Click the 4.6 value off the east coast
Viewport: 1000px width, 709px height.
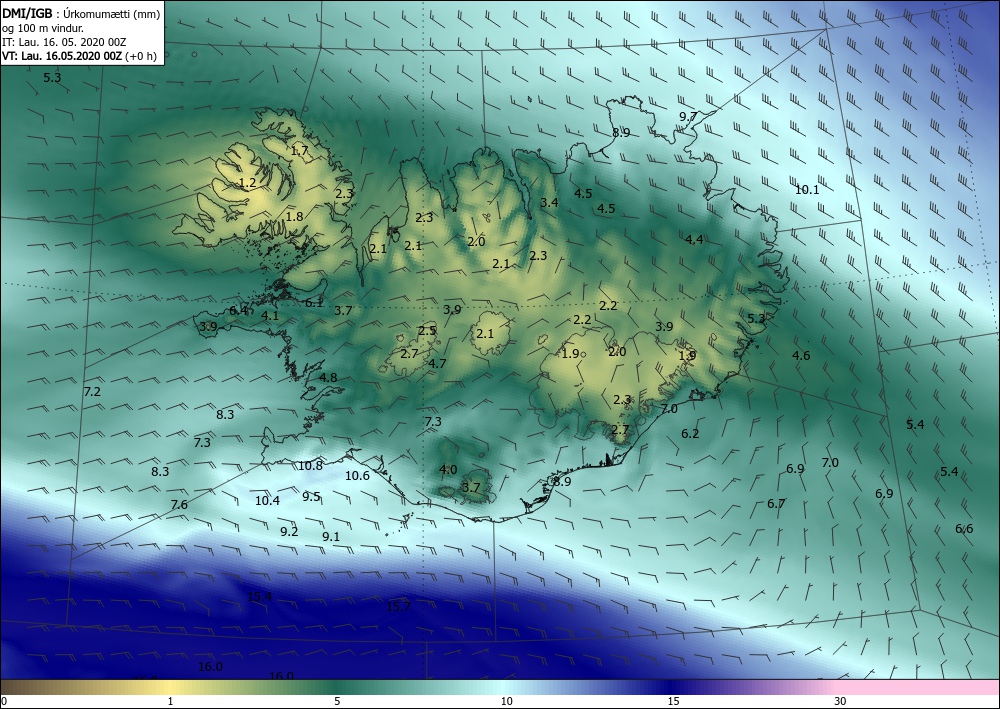click(x=801, y=356)
